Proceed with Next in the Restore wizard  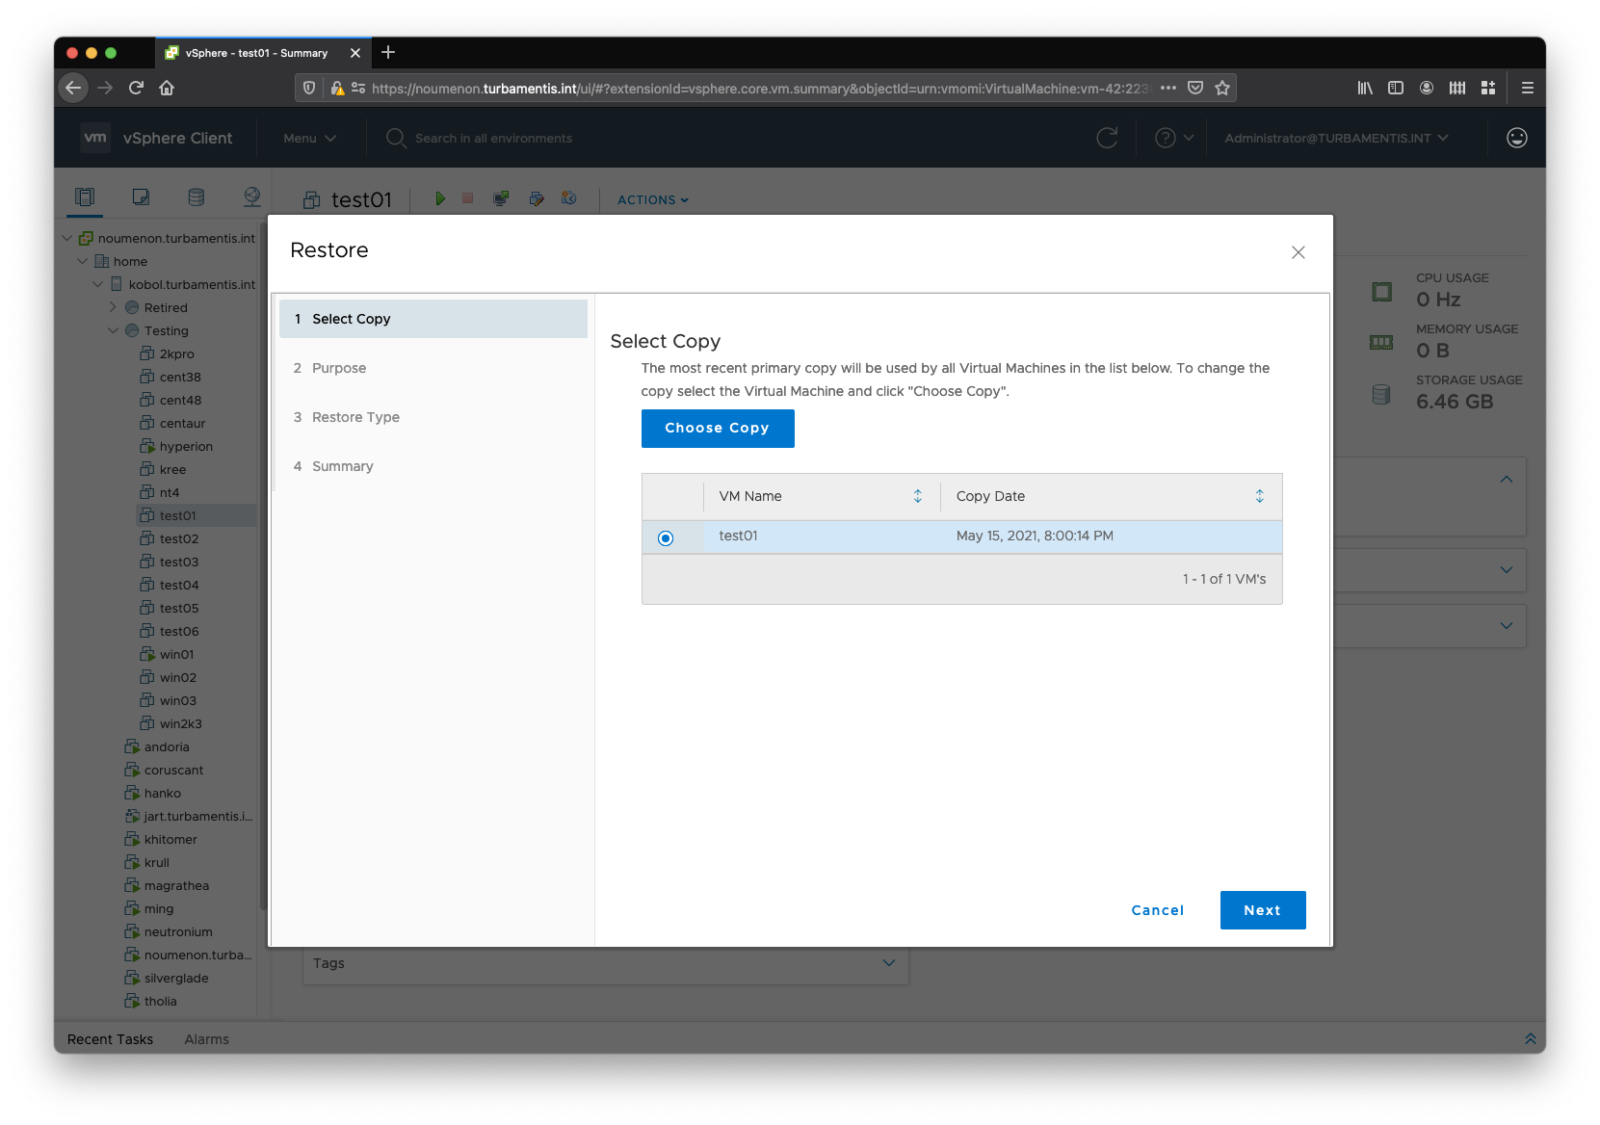[1262, 910]
